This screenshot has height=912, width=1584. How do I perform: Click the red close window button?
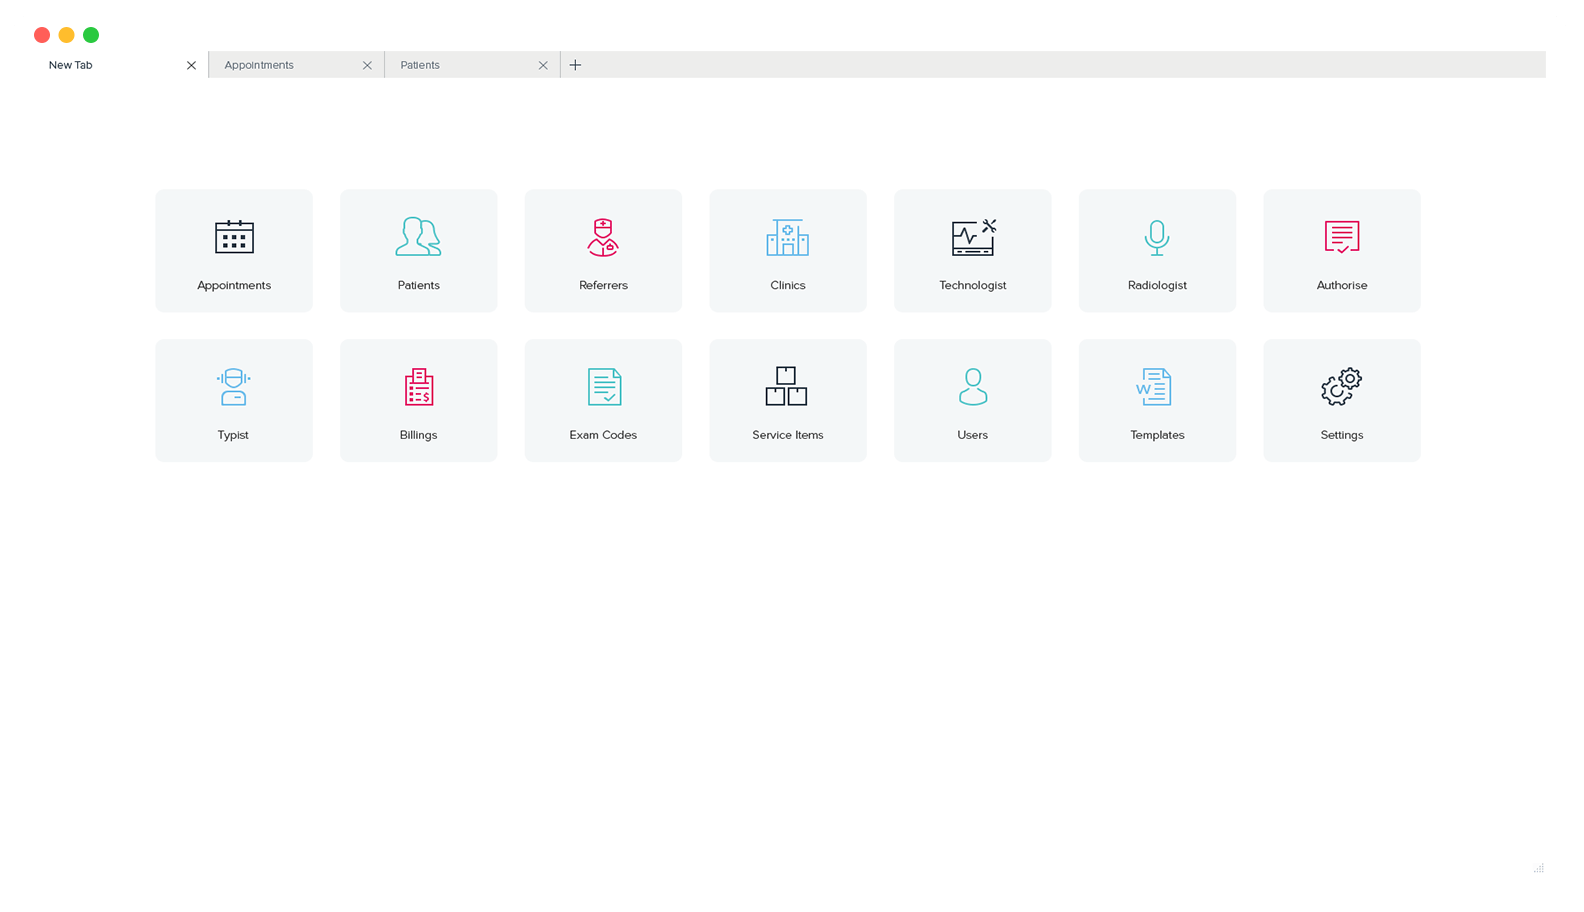click(x=42, y=35)
